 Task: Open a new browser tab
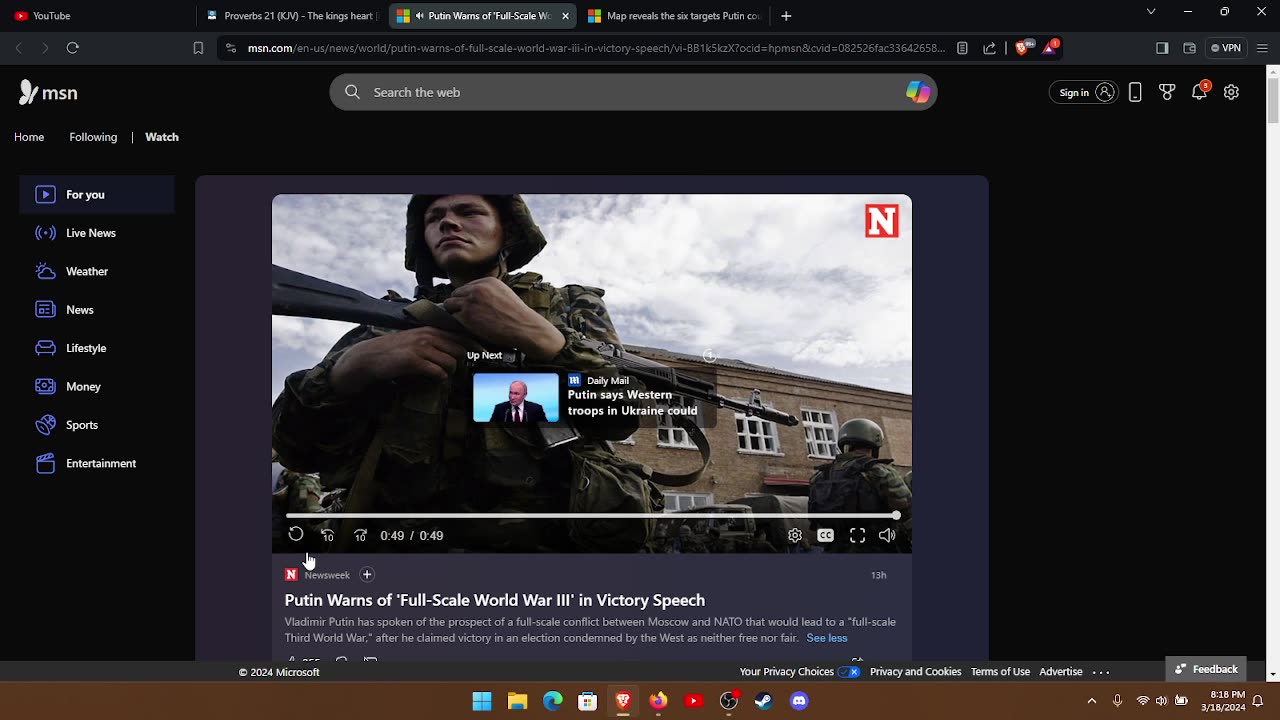coord(786,16)
